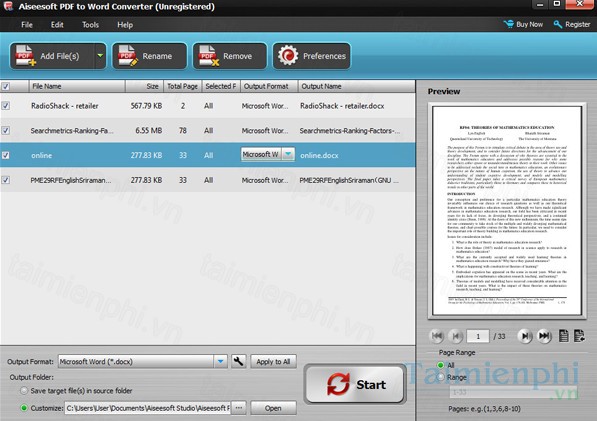Viewport: 597px width, 421px height.
Task: Go to first preview page icon
Action: click(437, 336)
